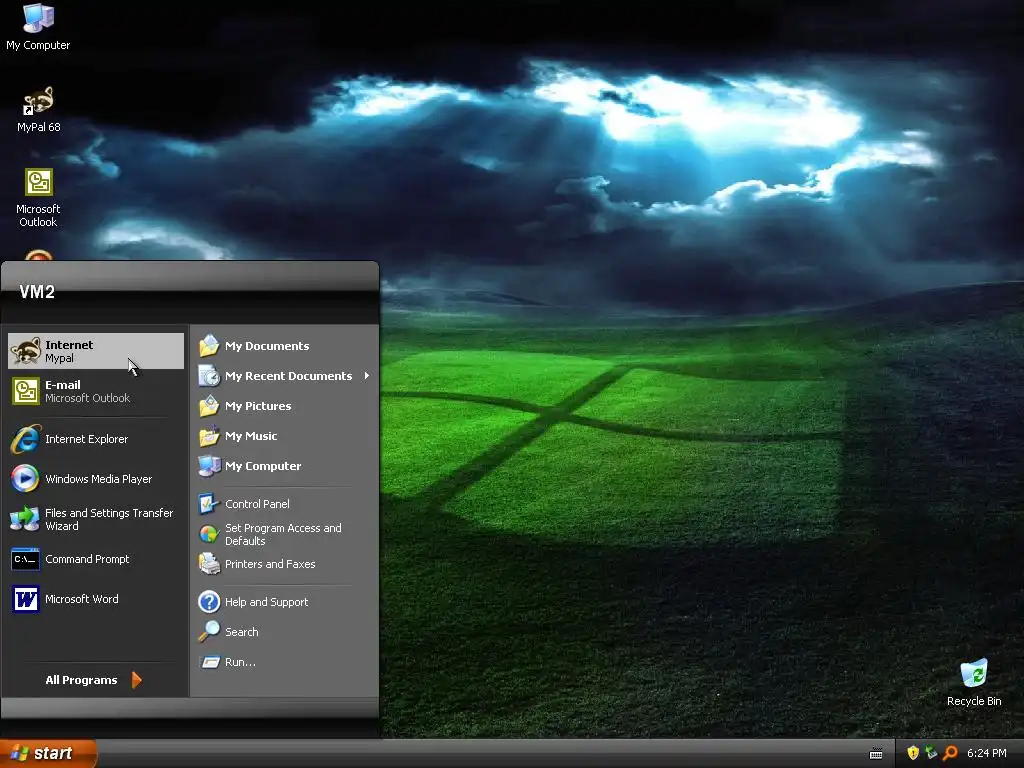
Task: Click the Safely Remove Hardware tray icon
Action: (931, 753)
